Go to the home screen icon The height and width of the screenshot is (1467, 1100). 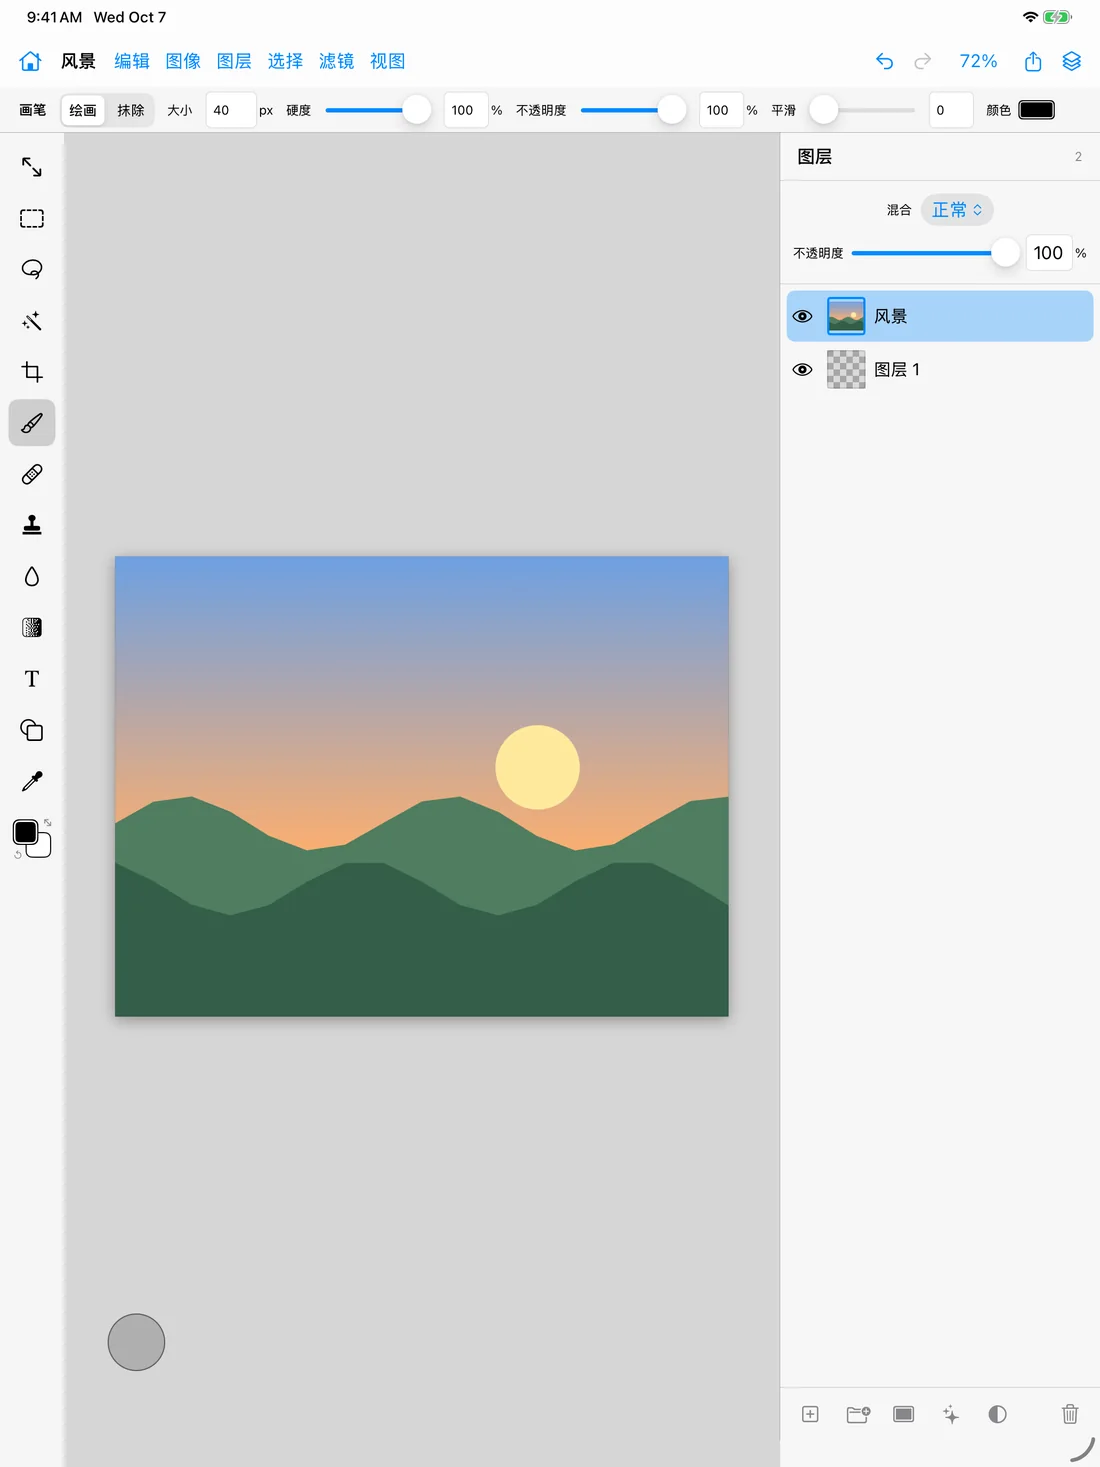point(30,61)
